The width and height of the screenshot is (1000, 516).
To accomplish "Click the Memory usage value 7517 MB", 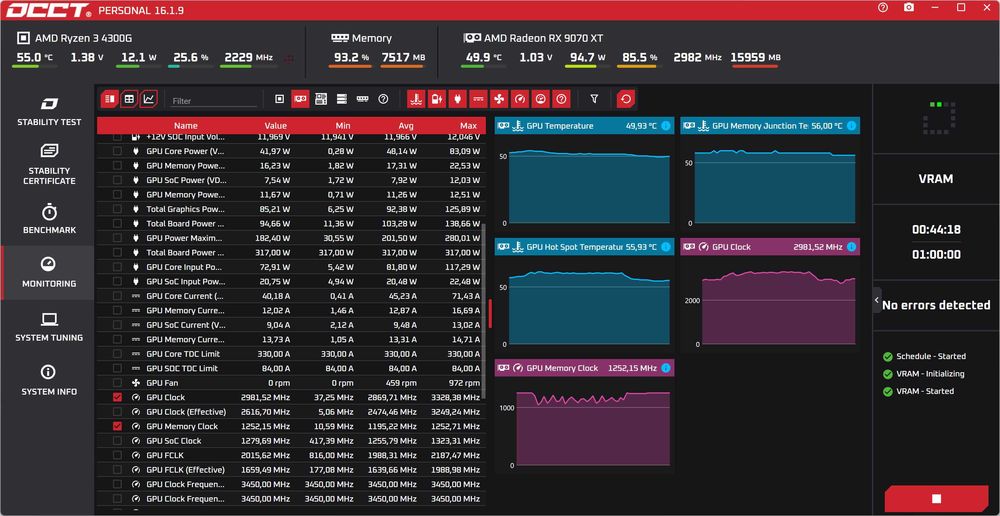I will tap(403, 57).
